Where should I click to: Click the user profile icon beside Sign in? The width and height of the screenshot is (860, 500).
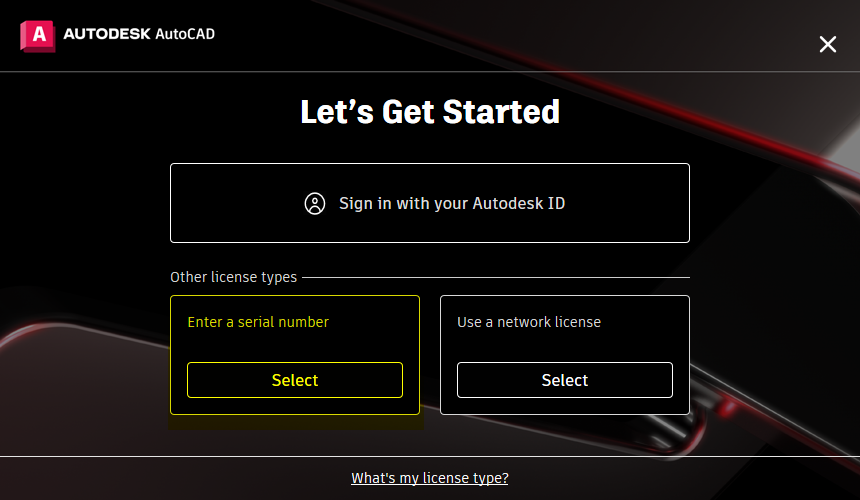(x=315, y=203)
